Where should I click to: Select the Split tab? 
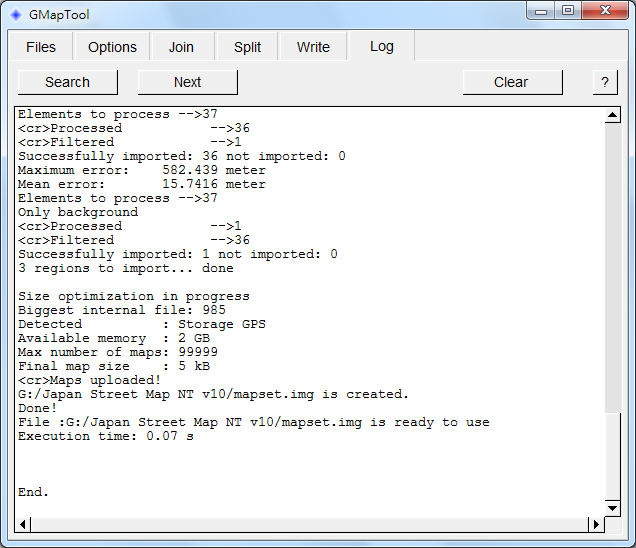tap(247, 47)
